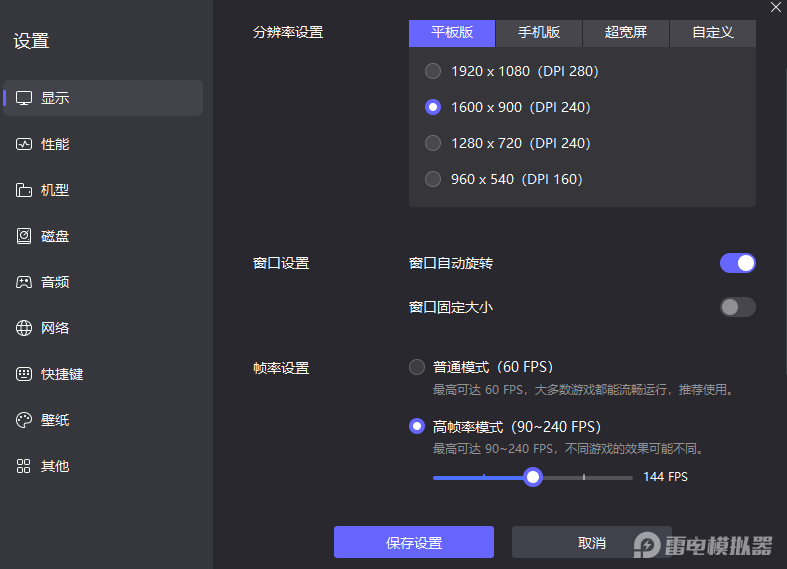Enable the 窗口固定大小 switch
The height and width of the screenshot is (569, 787).
tap(737, 307)
